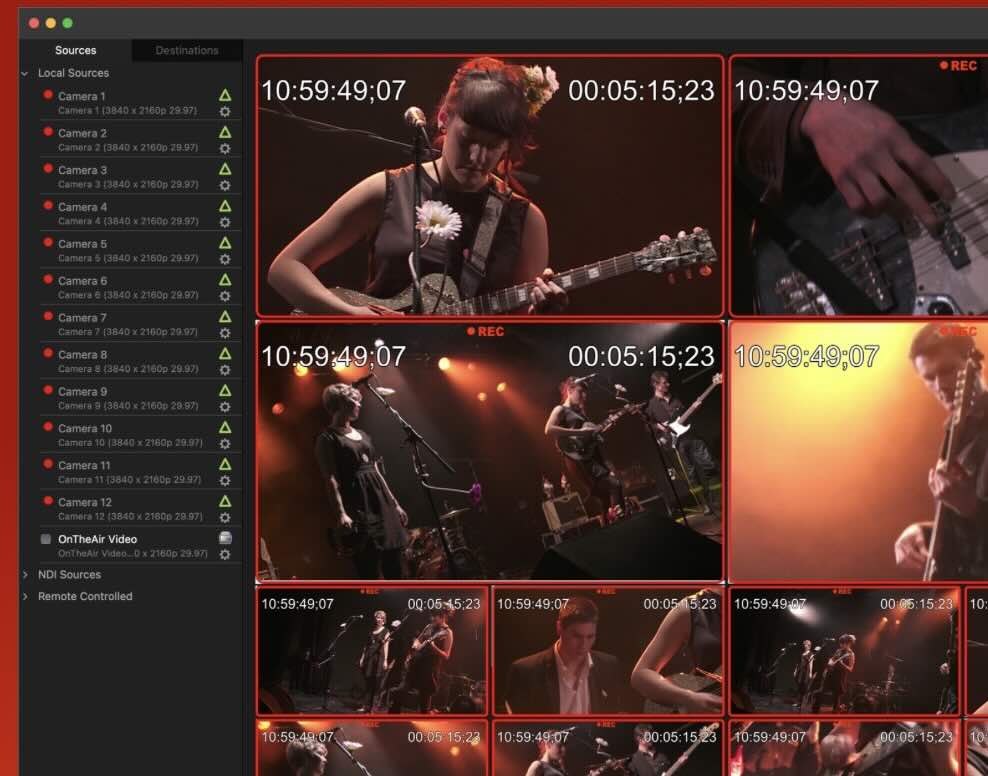This screenshot has width=988, height=776.
Task: Collapse the Local Sources group
Action: [x=25, y=73]
